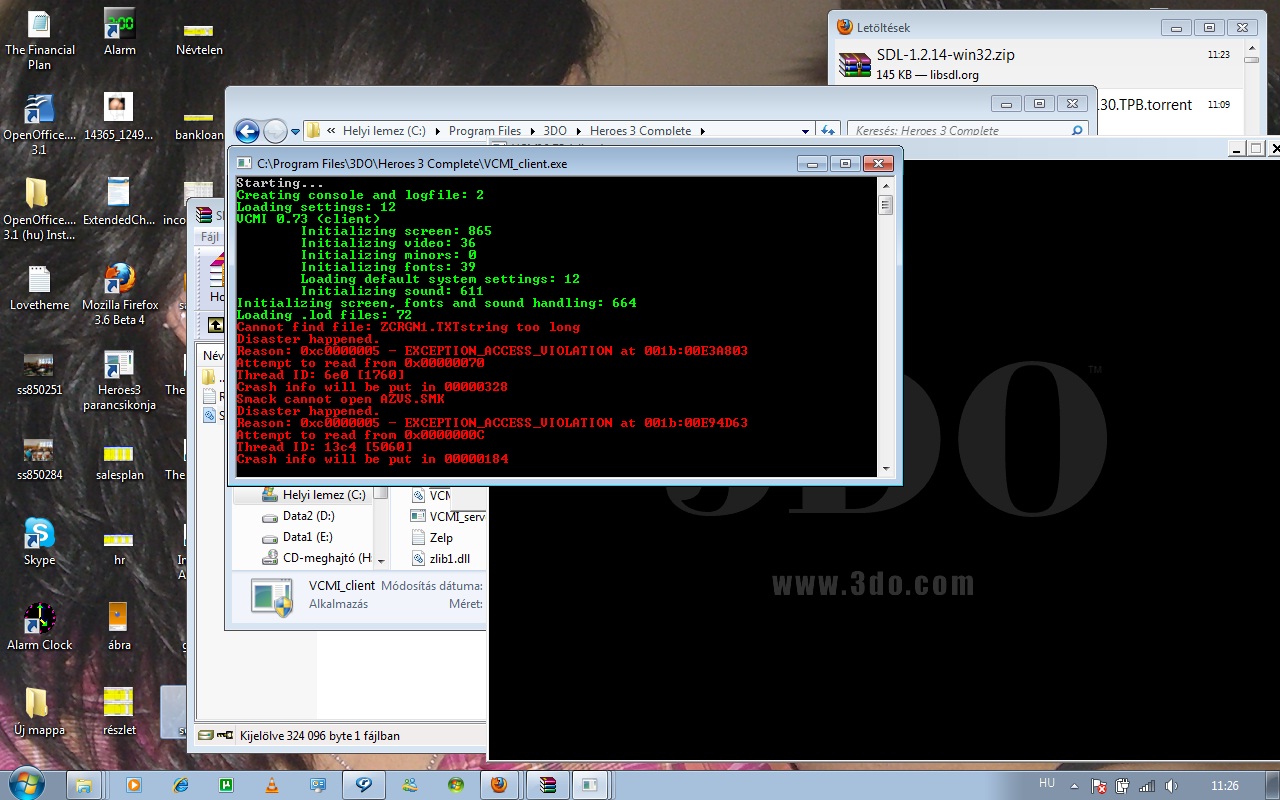Select zlib1.dll file in Explorer list
The height and width of the screenshot is (800, 1280).
coord(449,559)
